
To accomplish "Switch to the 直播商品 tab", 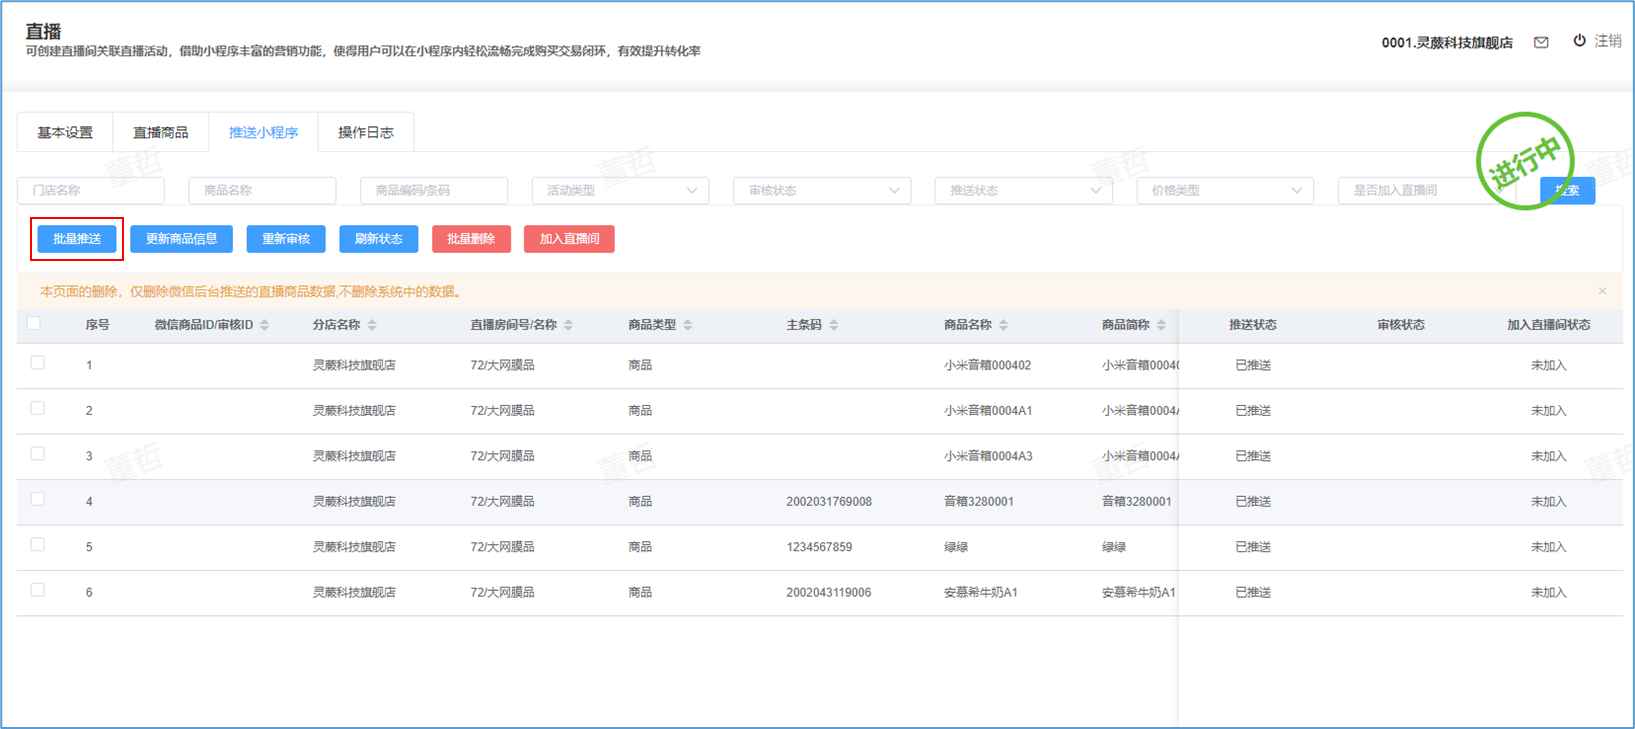I will coord(160,132).
